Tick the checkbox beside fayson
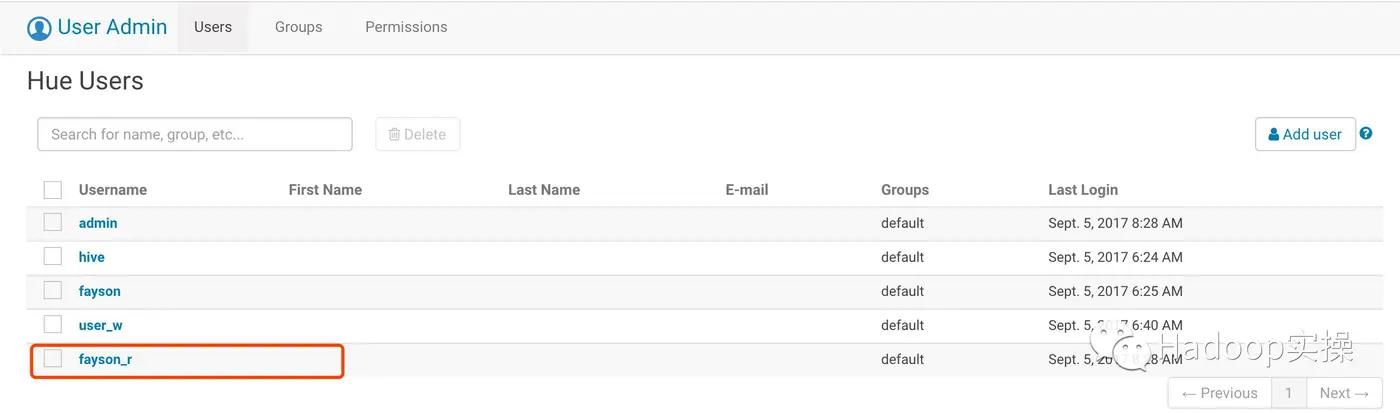The height and width of the screenshot is (413, 1400). coord(53,291)
